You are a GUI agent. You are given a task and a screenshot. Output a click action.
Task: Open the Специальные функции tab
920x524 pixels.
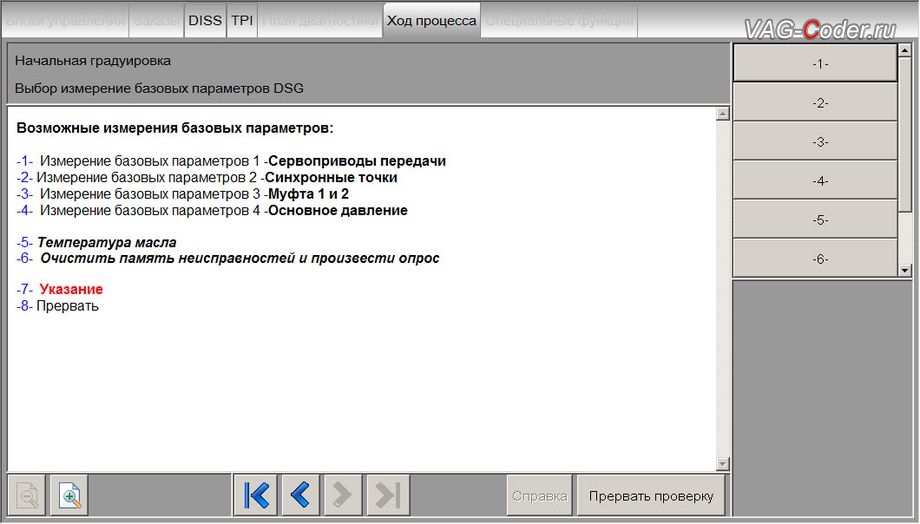tap(559, 21)
